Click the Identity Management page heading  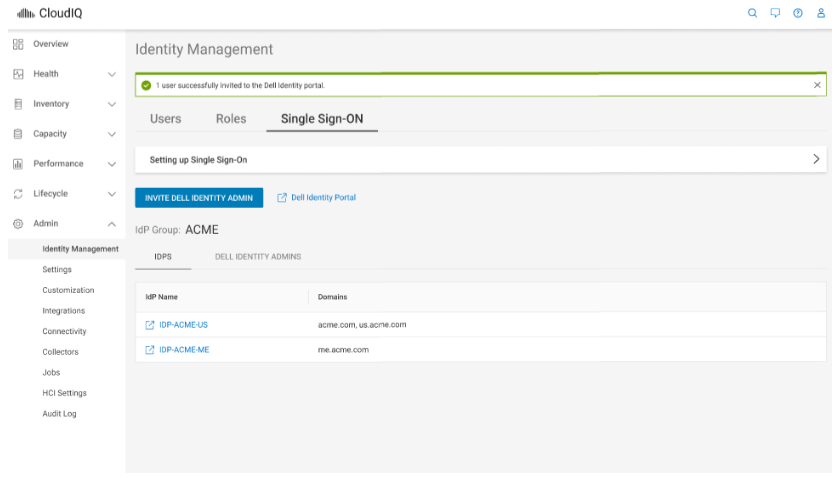[204, 50]
